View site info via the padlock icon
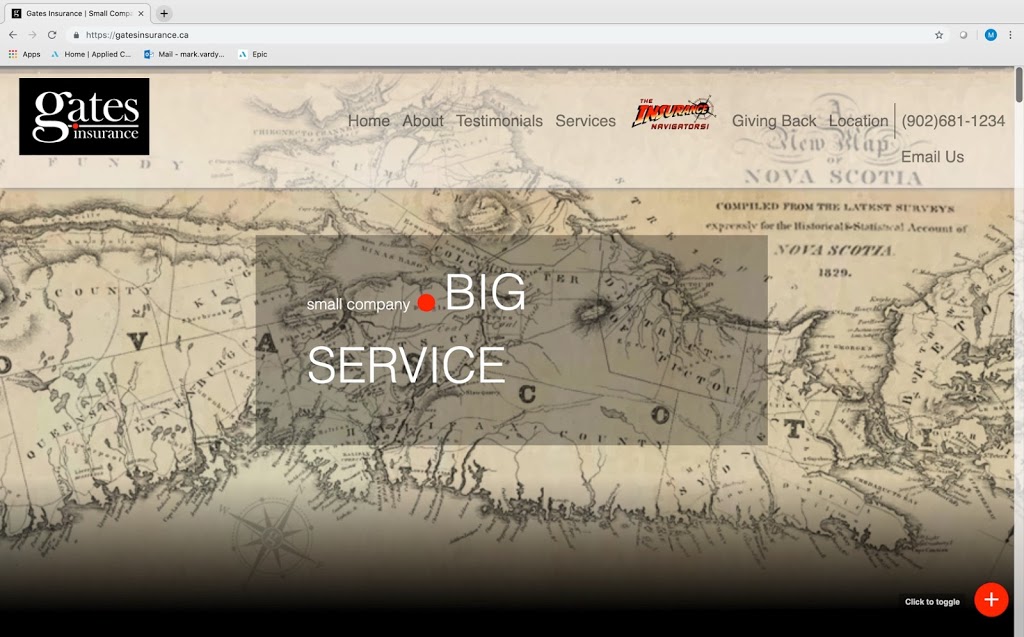This screenshot has width=1024, height=637. (76, 35)
